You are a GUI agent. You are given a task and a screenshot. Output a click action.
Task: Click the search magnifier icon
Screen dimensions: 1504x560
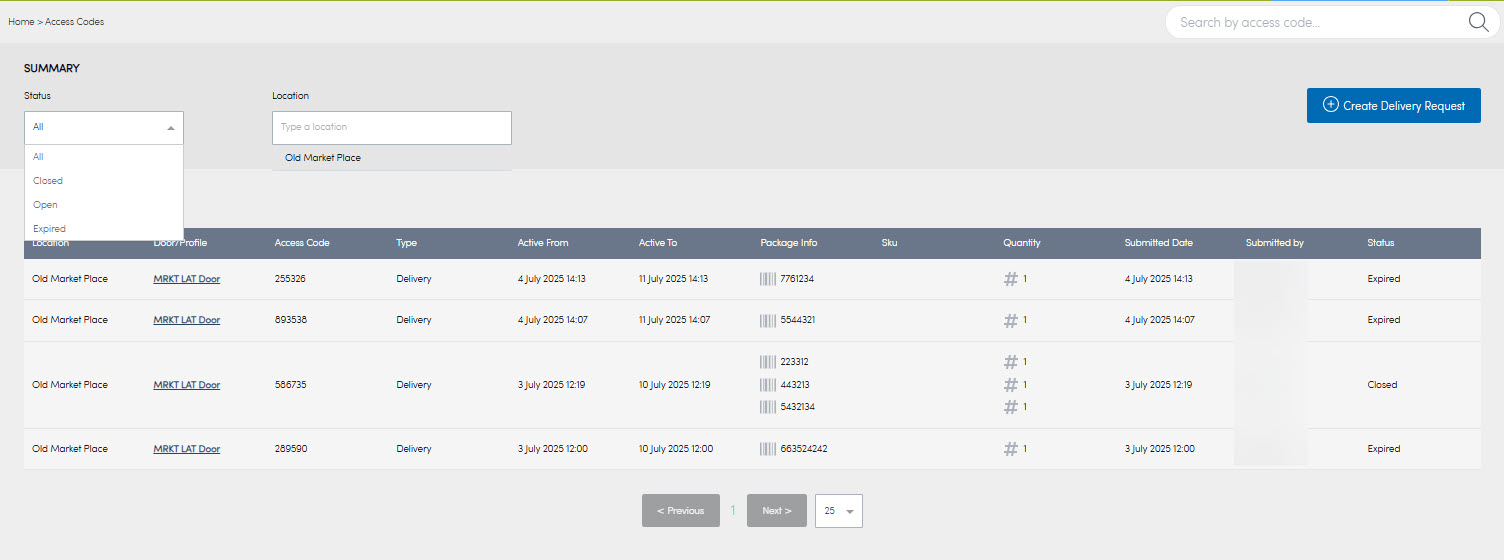coord(1479,22)
